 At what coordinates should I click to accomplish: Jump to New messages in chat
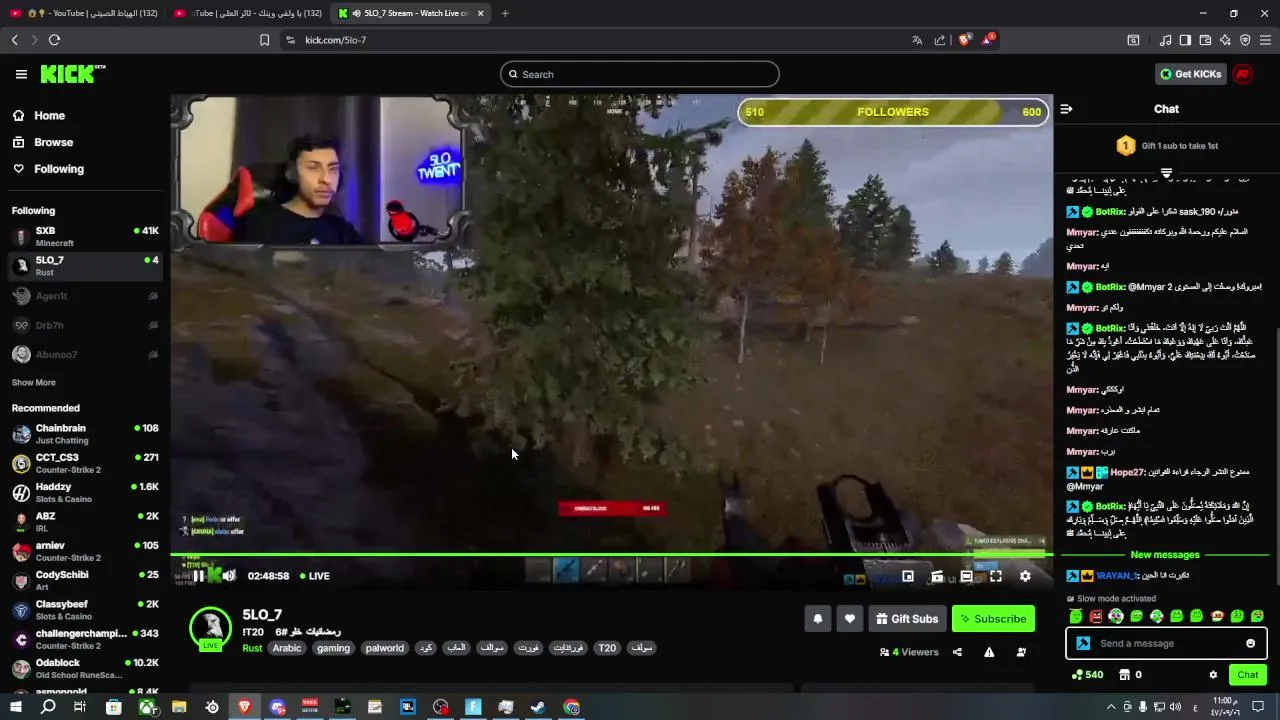1165,555
